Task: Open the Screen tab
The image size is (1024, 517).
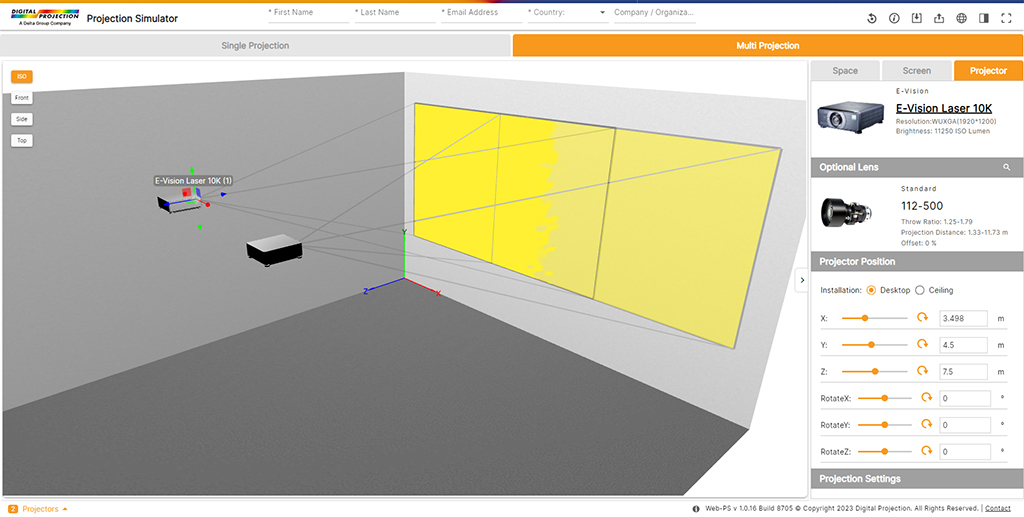Action: (x=916, y=71)
